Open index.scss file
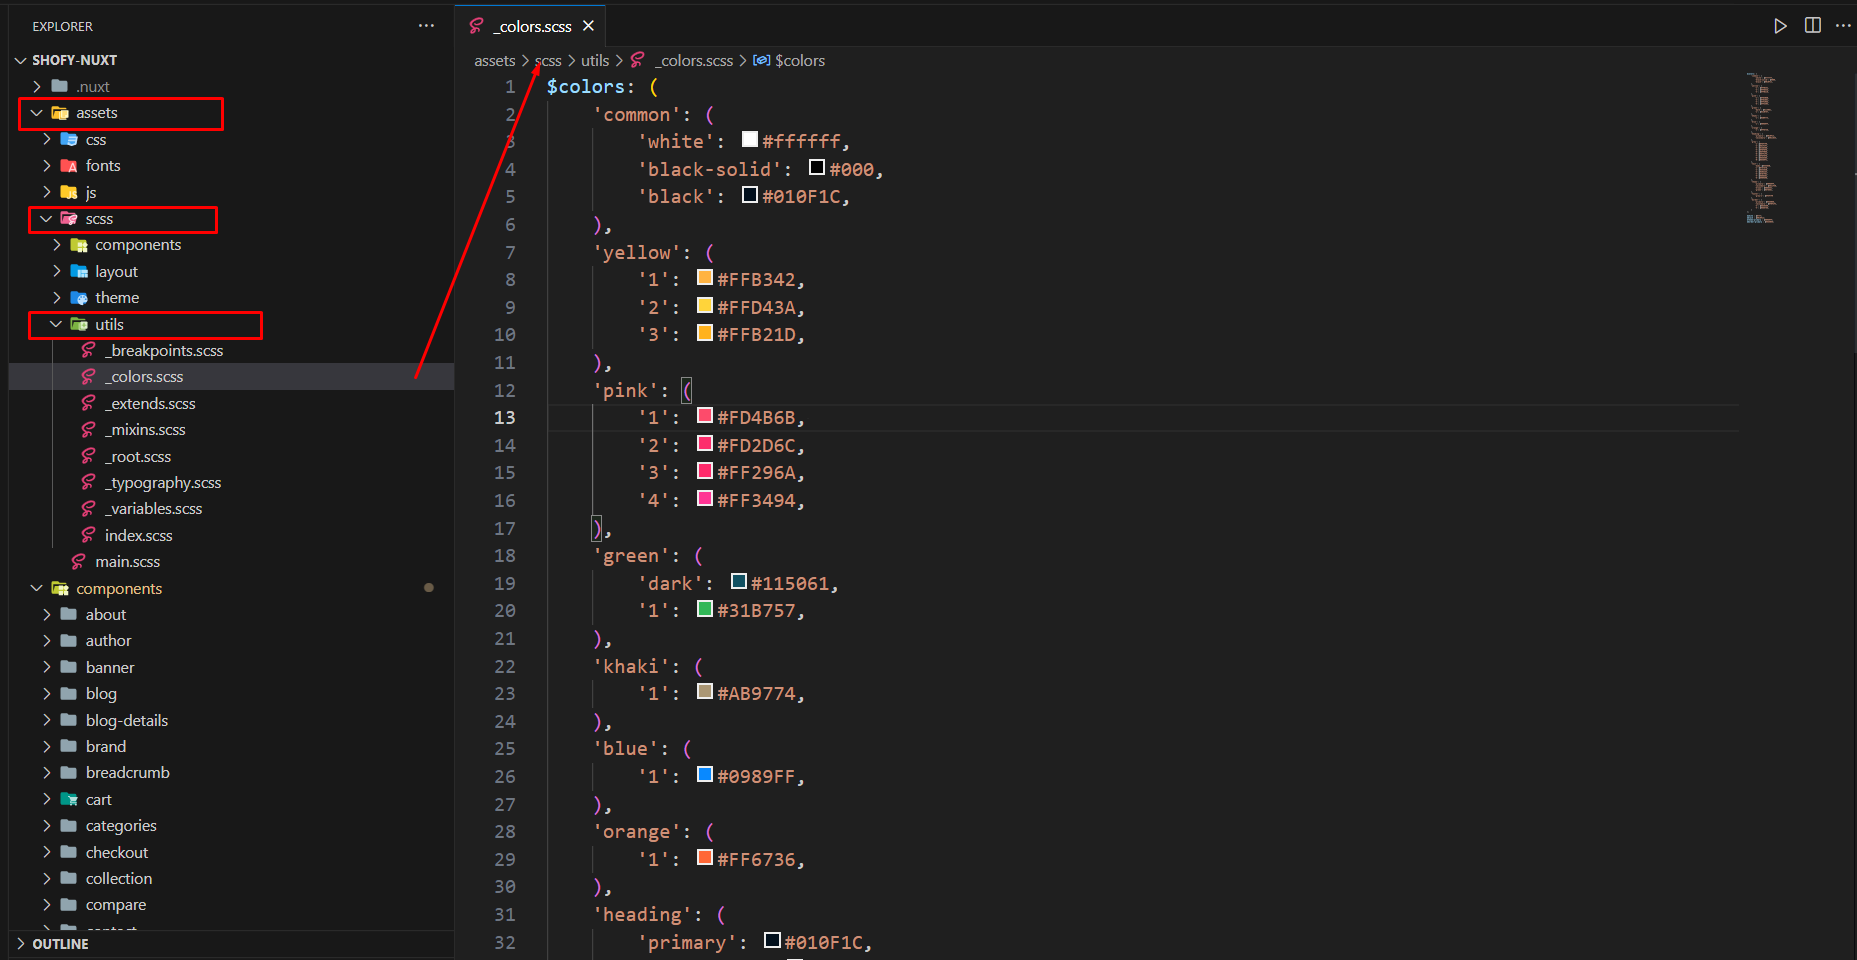Viewport: 1857px width, 960px height. (x=139, y=535)
